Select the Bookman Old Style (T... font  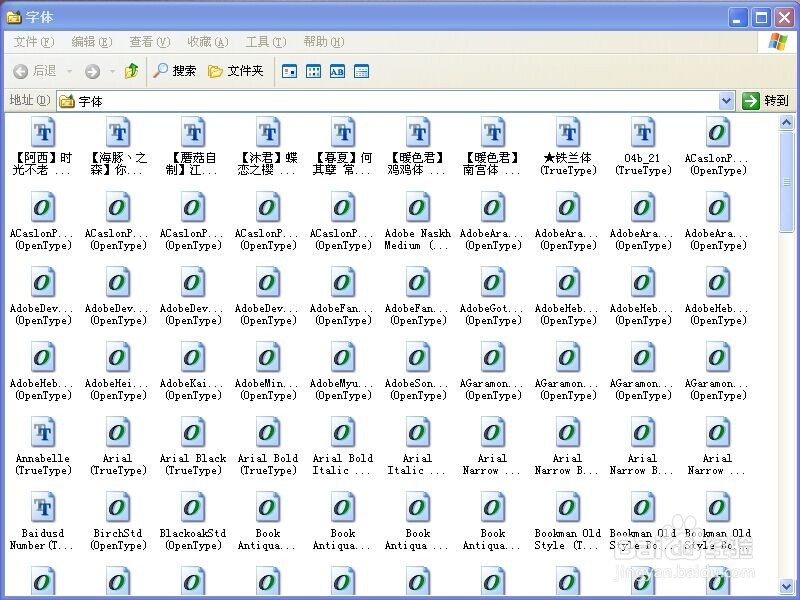coord(568,521)
